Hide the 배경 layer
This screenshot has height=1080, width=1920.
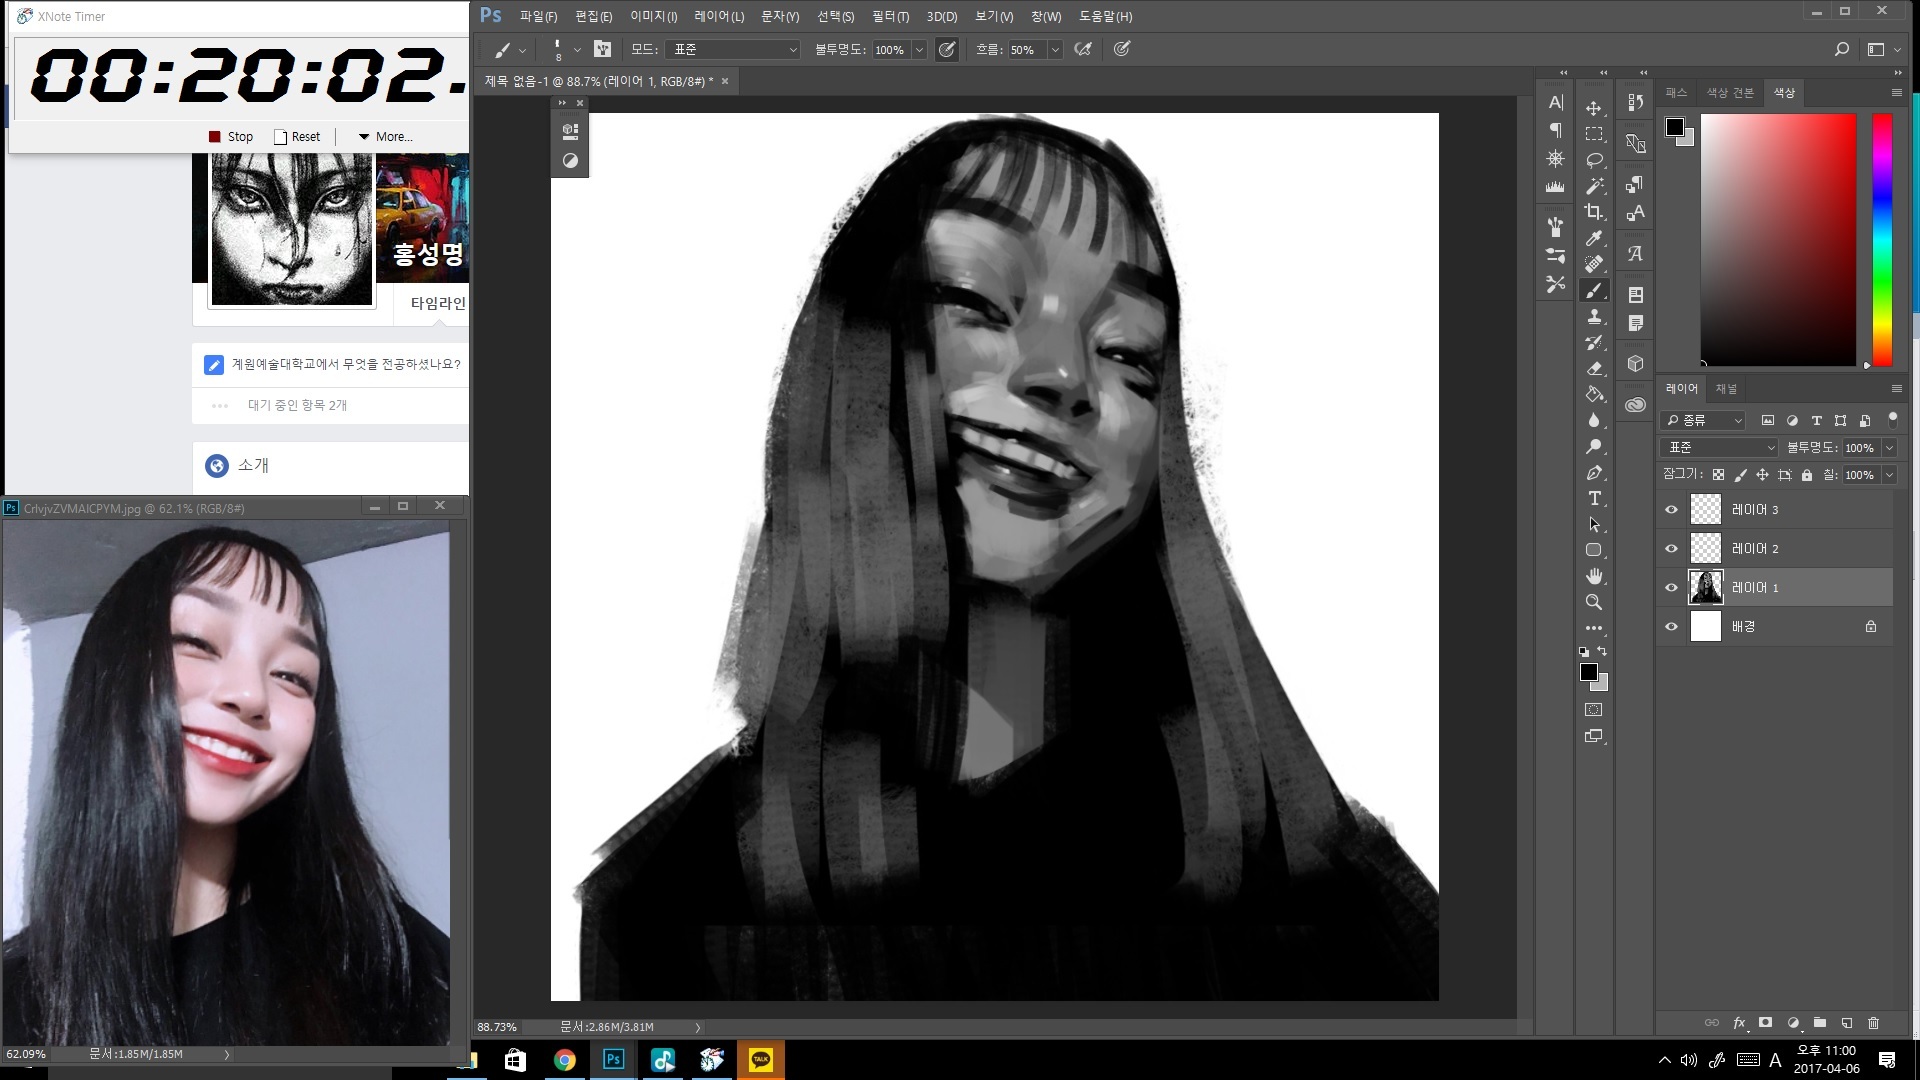[x=1671, y=627]
